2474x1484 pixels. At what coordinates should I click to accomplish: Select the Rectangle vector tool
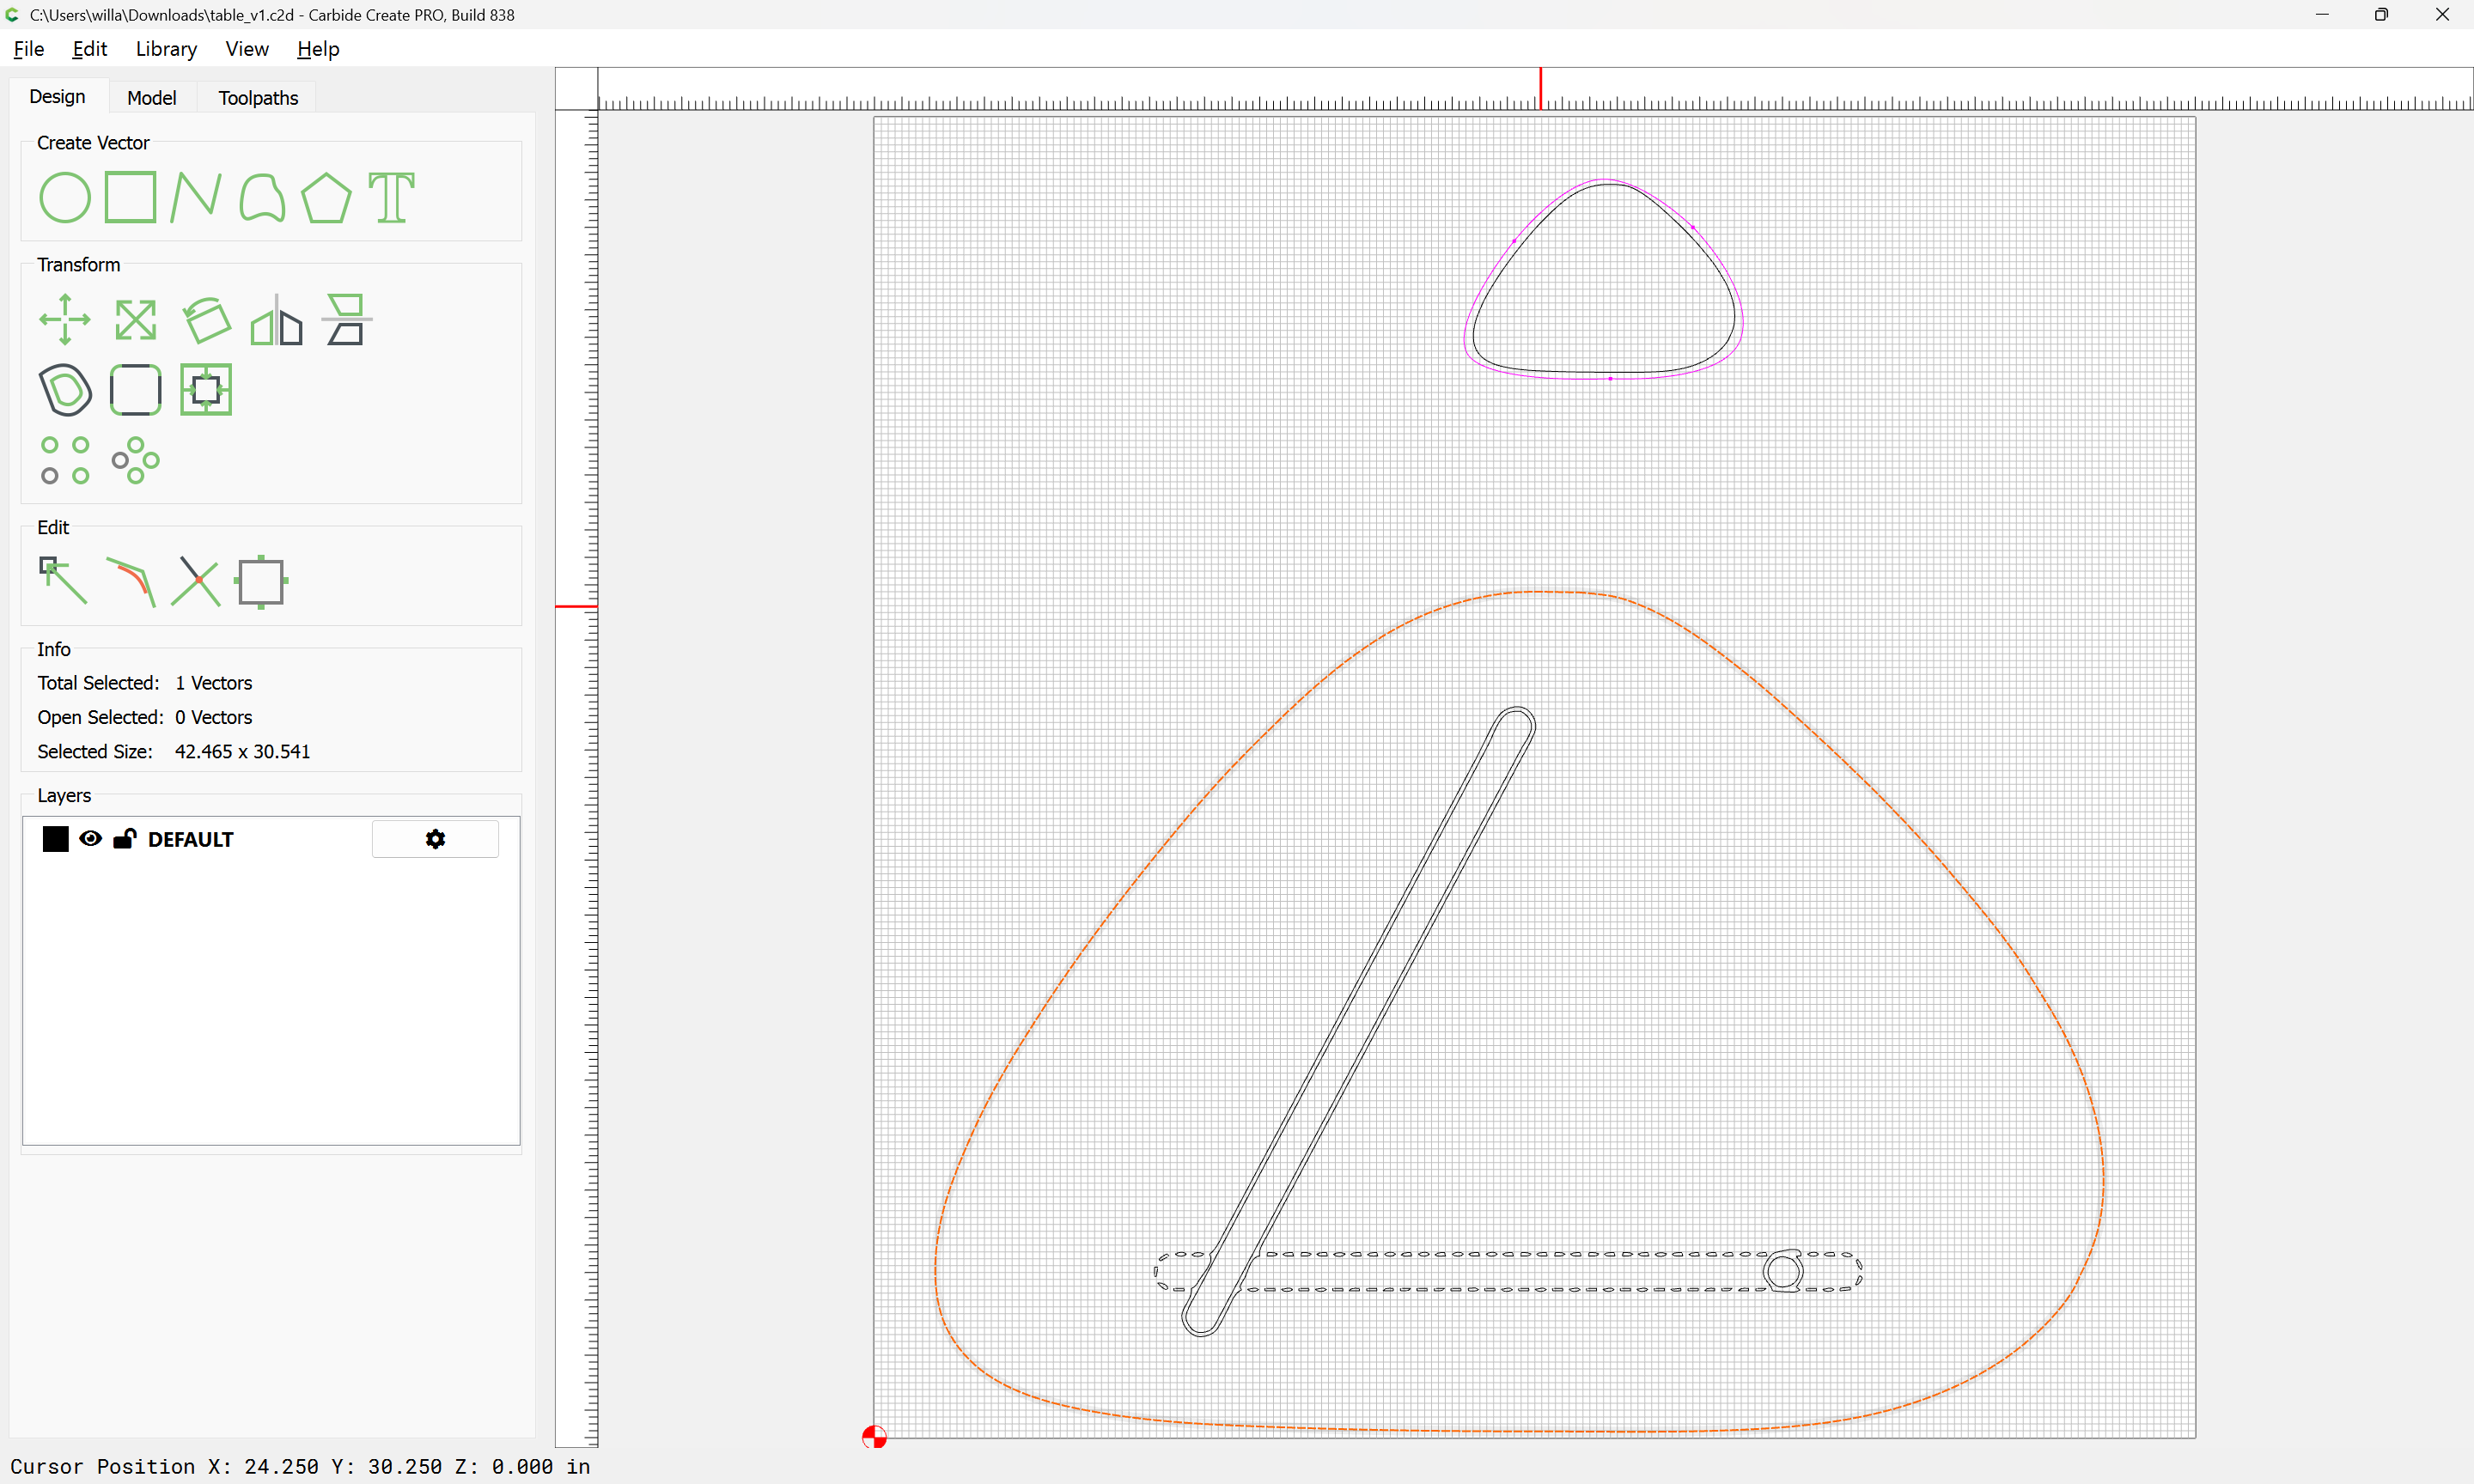pyautogui.click(x=131, y=197)
